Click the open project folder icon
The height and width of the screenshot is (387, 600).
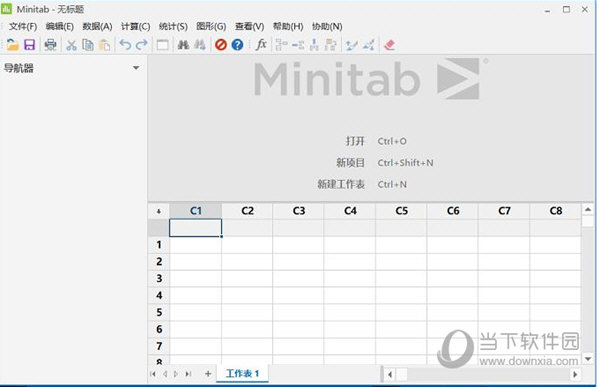[x=12, y=45]
